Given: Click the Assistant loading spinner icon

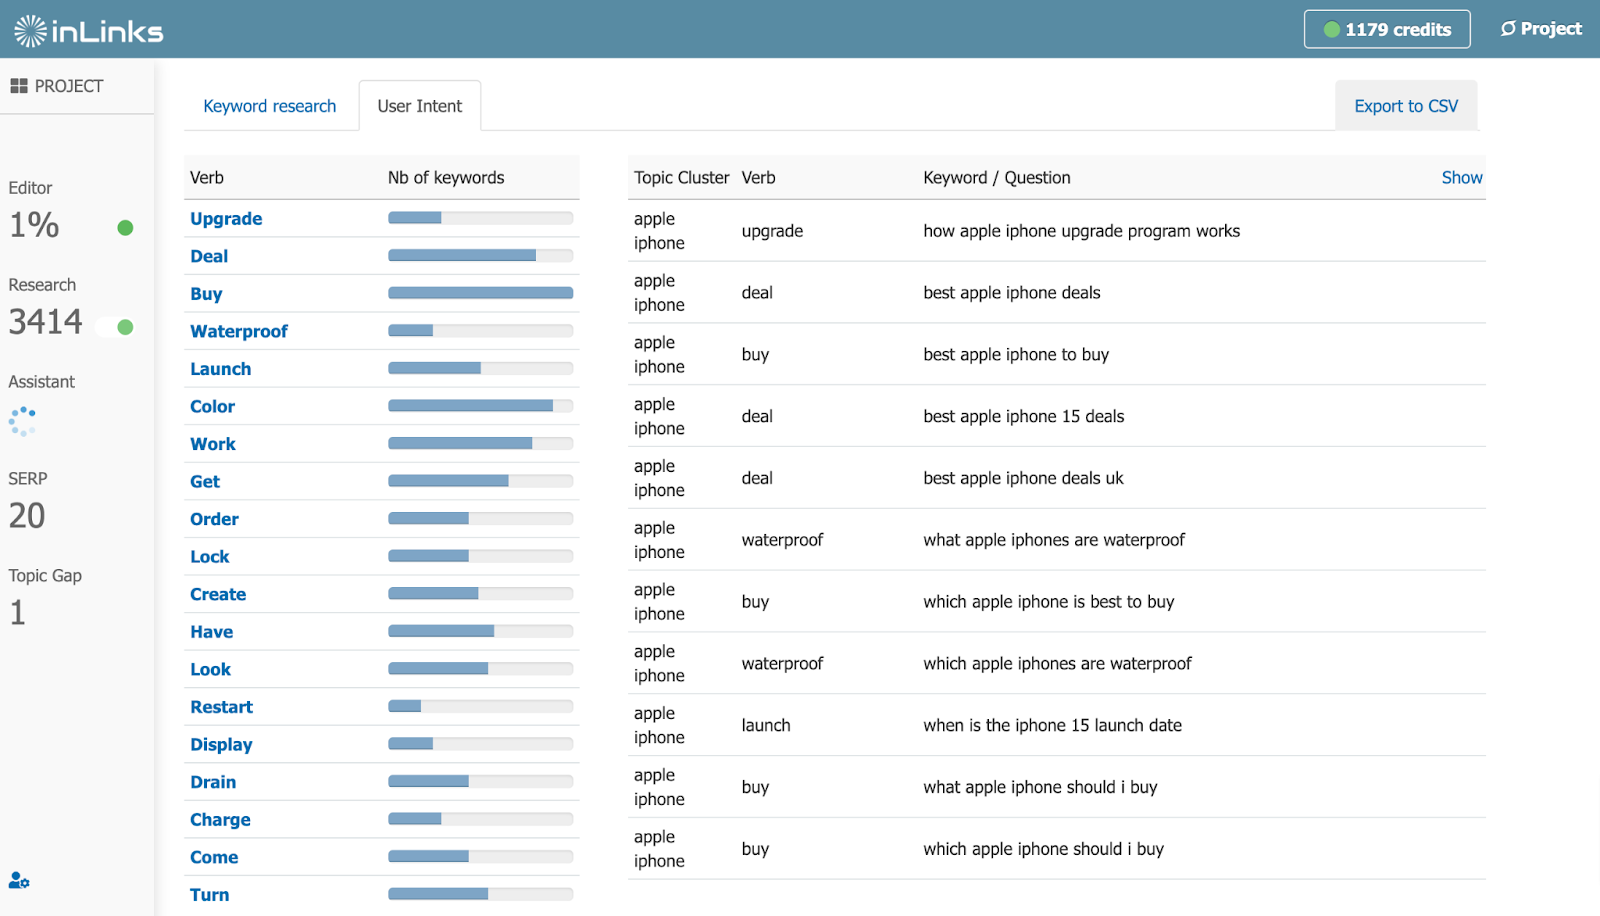Looking at the screenshot, I should pyautogui.click(x=22, y=421).
